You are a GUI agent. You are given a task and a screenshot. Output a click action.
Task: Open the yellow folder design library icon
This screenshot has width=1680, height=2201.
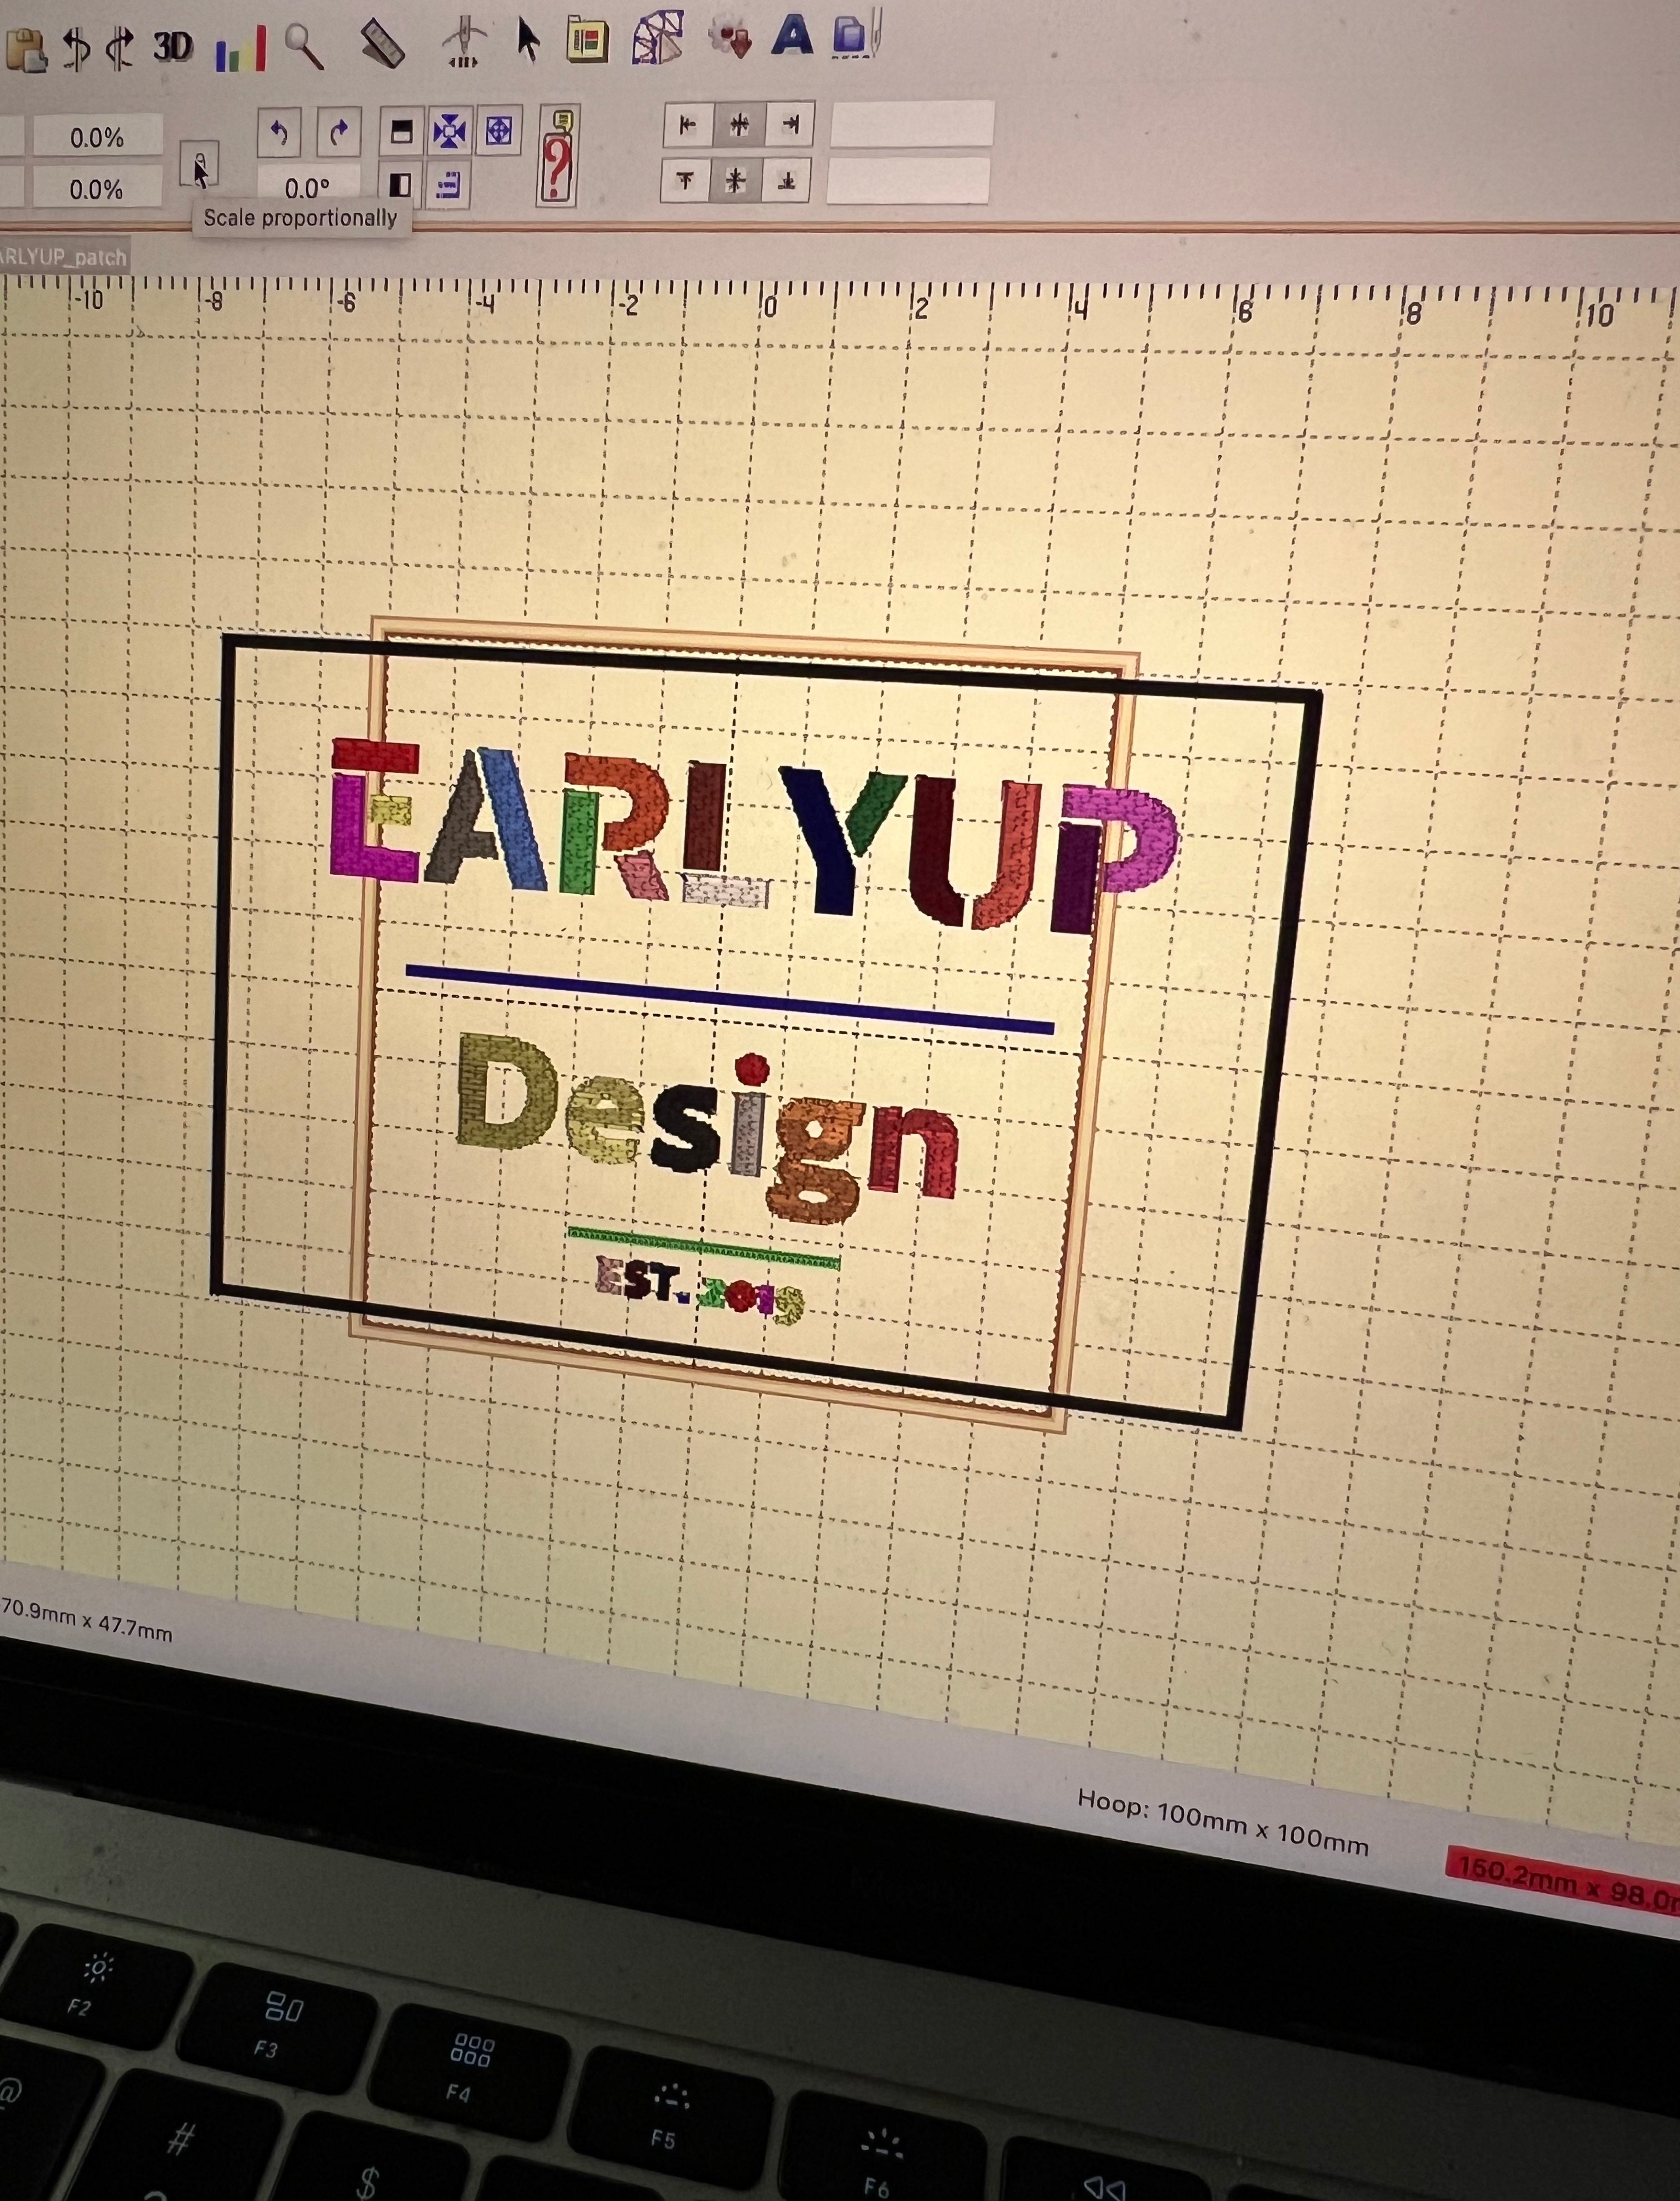[x=588, y=41]
